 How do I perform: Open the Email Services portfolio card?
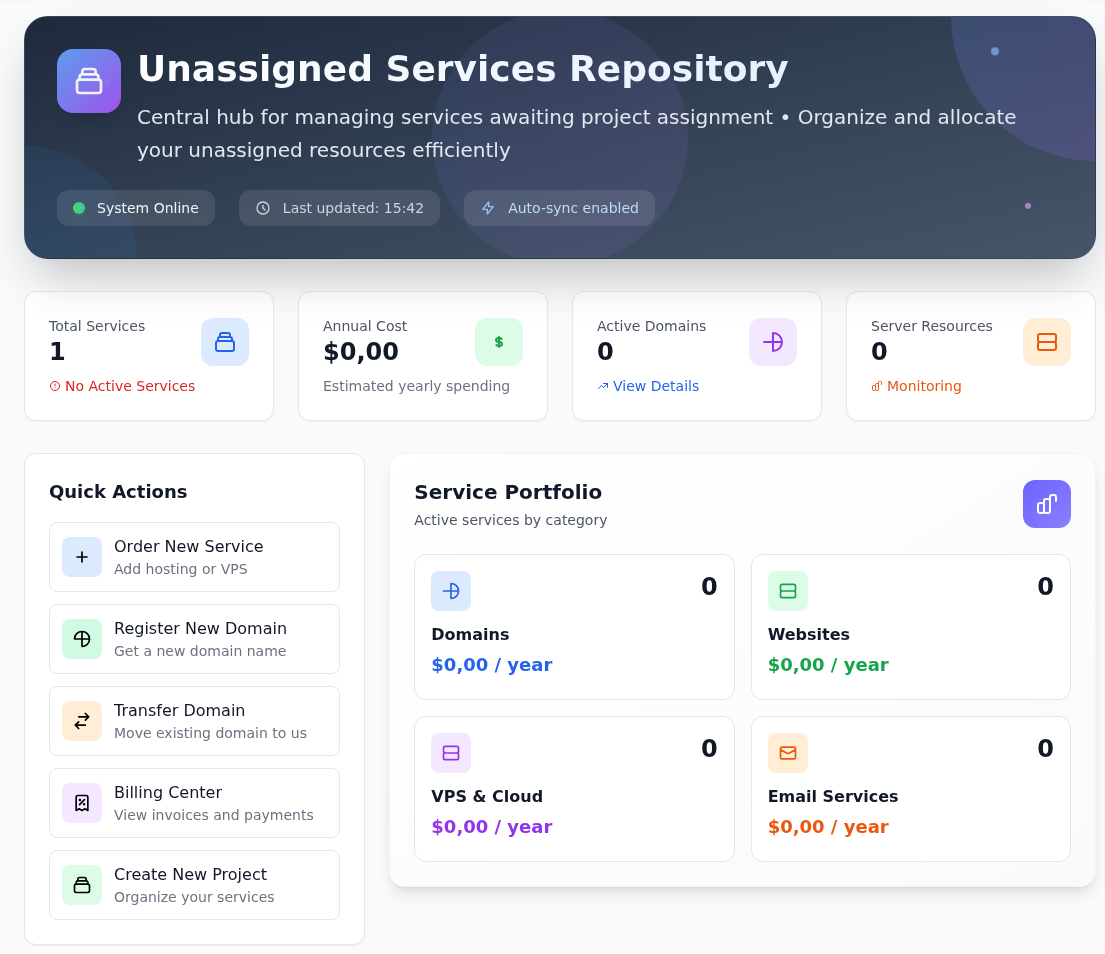pyautogui.click(x=910, y=789)
